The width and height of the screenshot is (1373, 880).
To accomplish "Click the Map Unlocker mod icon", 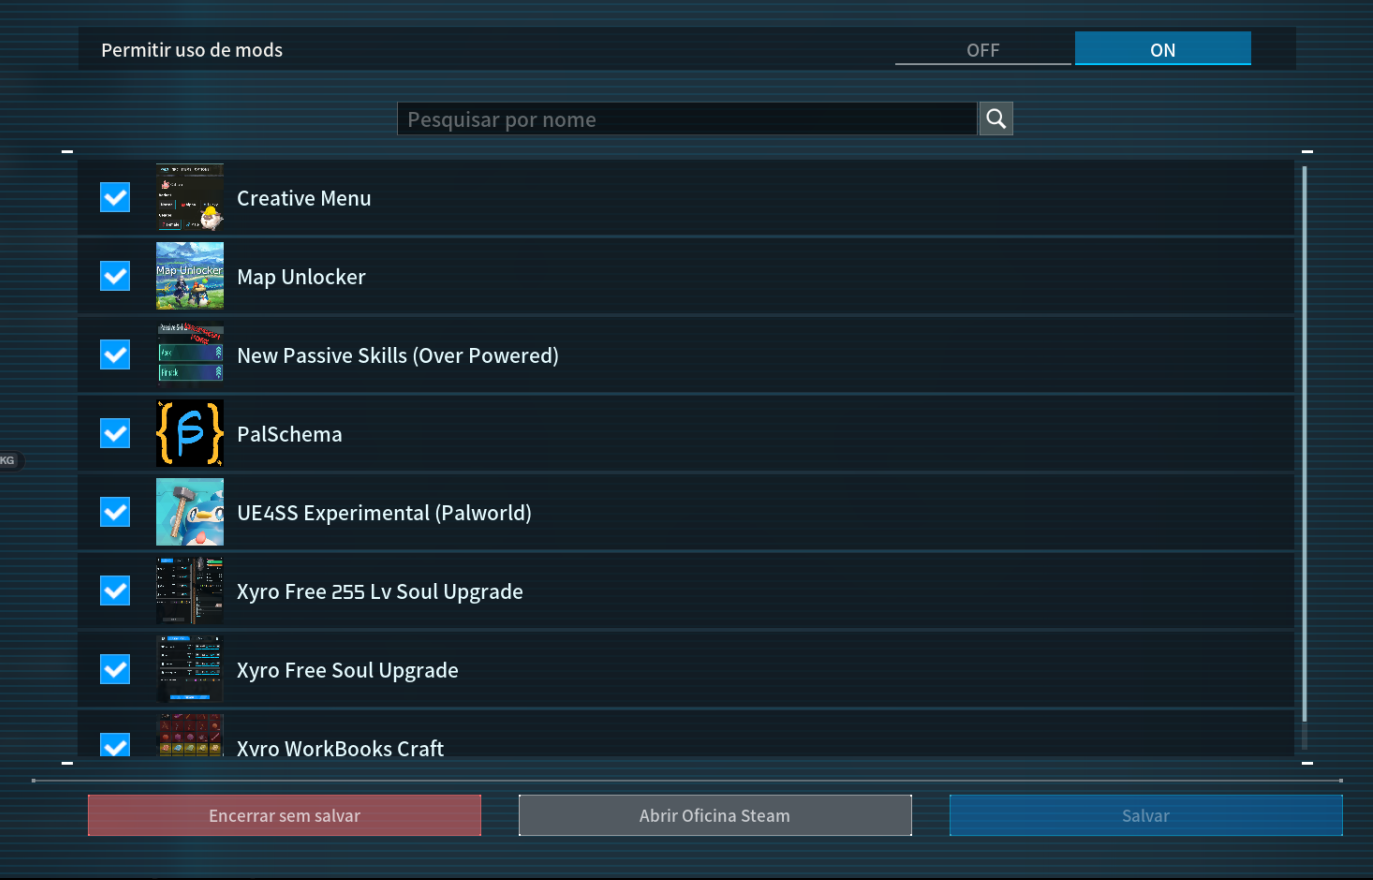I will (189, 276).
